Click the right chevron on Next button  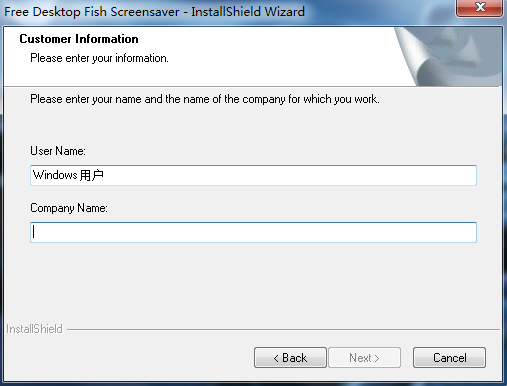(377, 358)
